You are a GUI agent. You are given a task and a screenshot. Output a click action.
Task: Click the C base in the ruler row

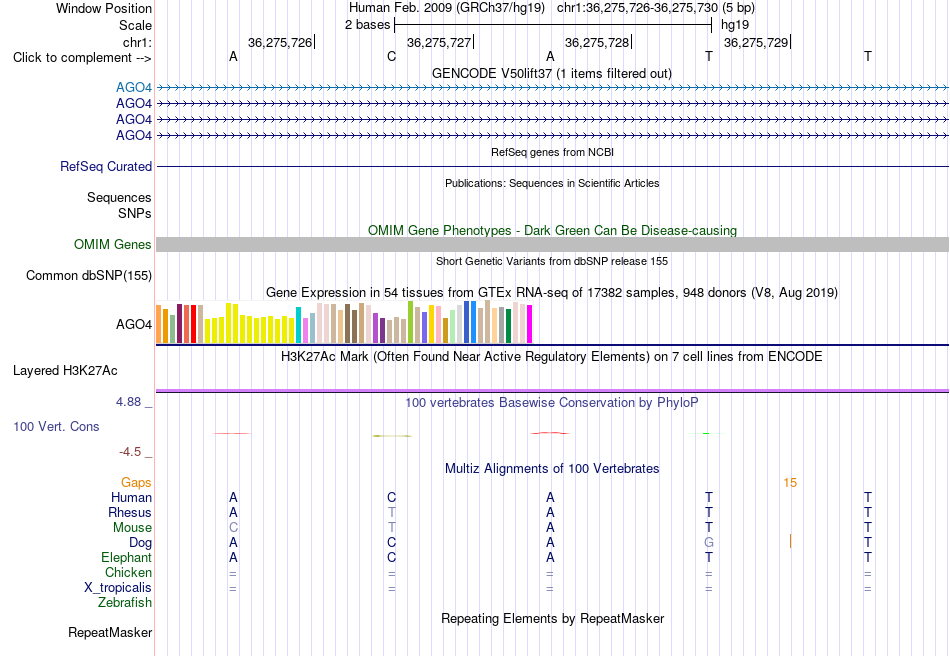(391, 56)
